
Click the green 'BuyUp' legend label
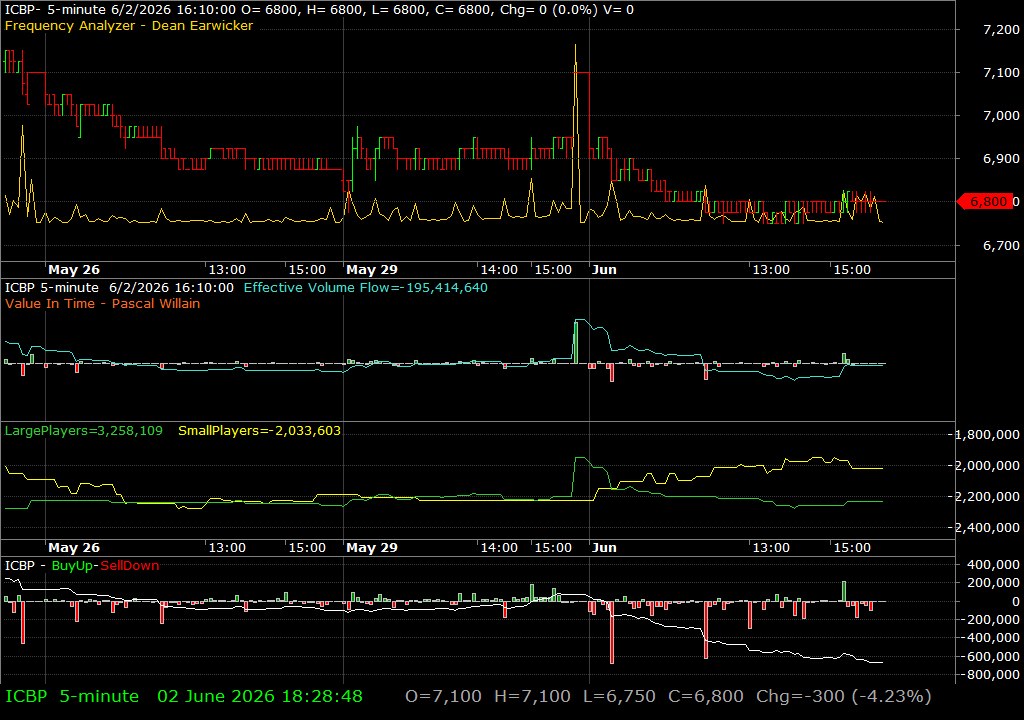pyautogui.click(x=72, y=566)
